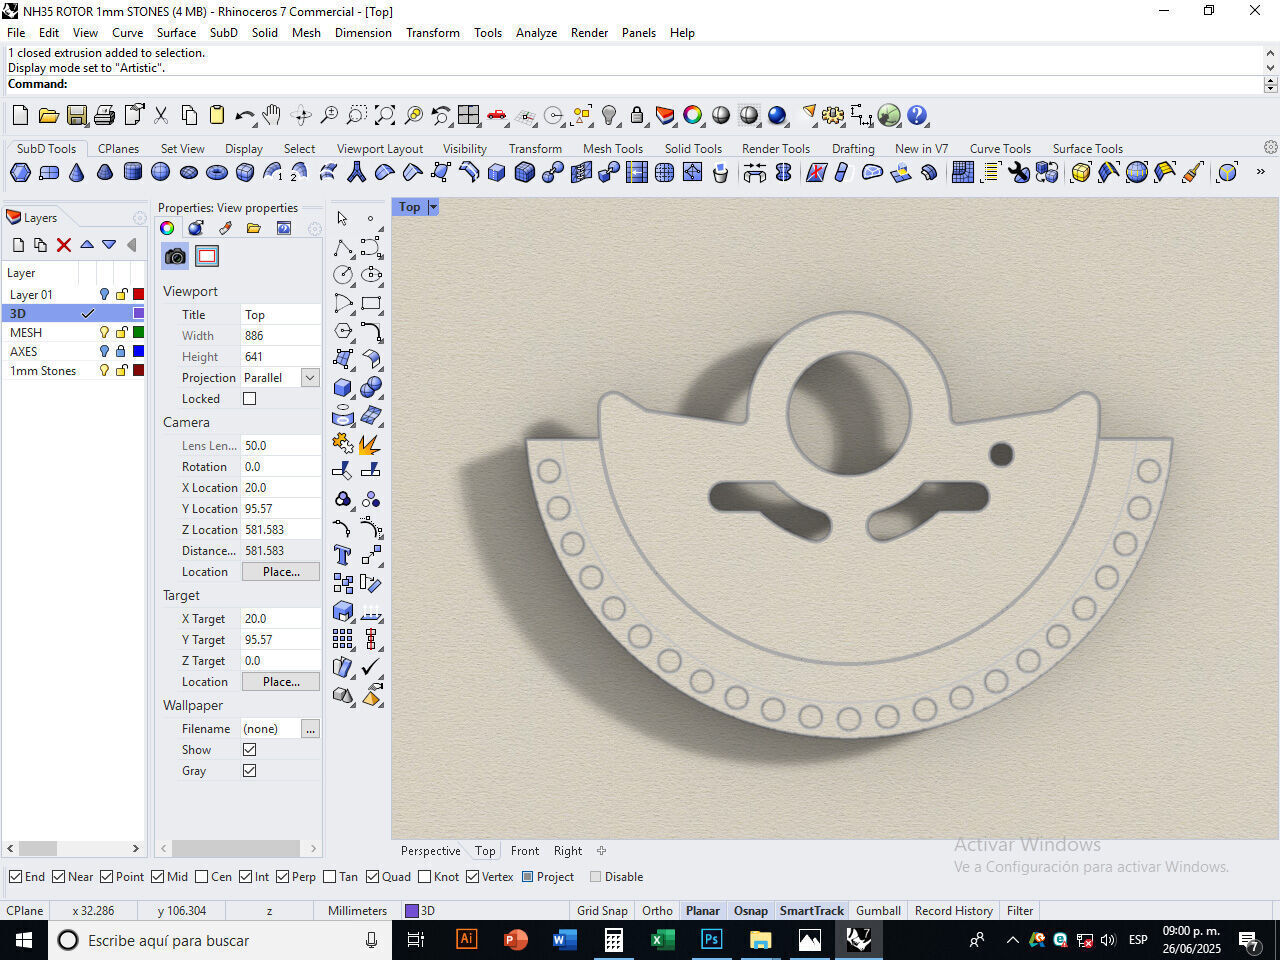This screenshot has height=960, width=1280.
Task: Open the Help question mark icon
Action: click(917, 116)
